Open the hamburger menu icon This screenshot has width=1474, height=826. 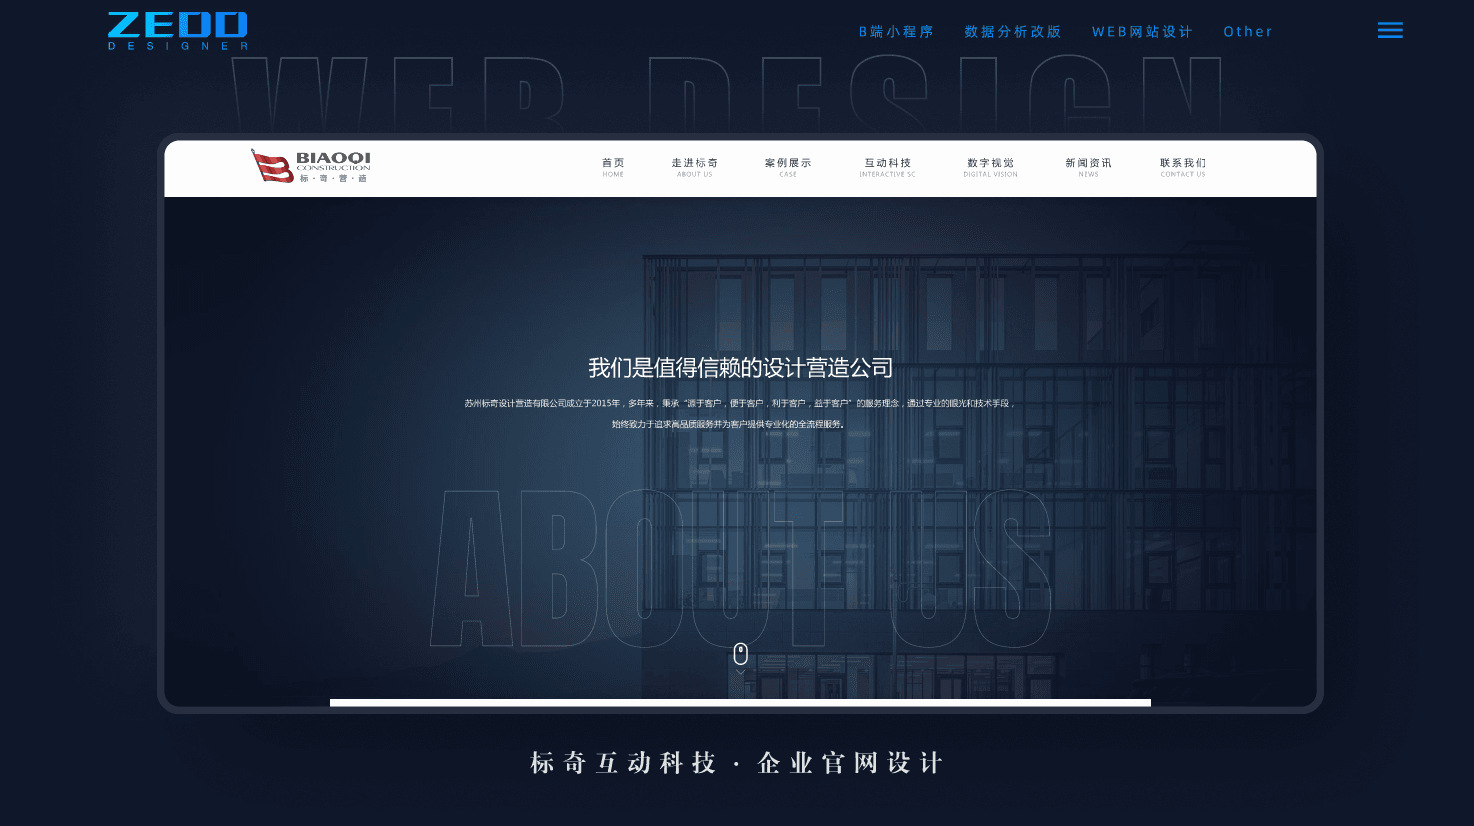[x=1390, y=30]
